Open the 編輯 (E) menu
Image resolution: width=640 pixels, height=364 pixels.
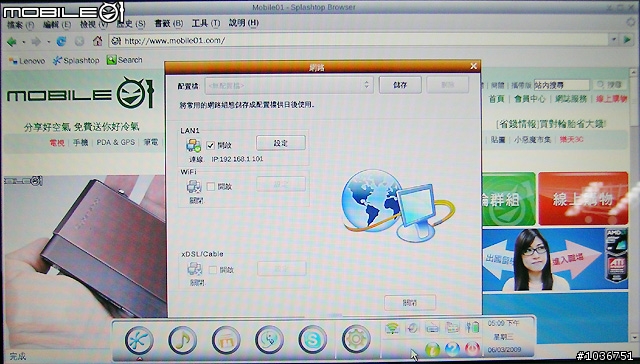click(x=57, y=25)
